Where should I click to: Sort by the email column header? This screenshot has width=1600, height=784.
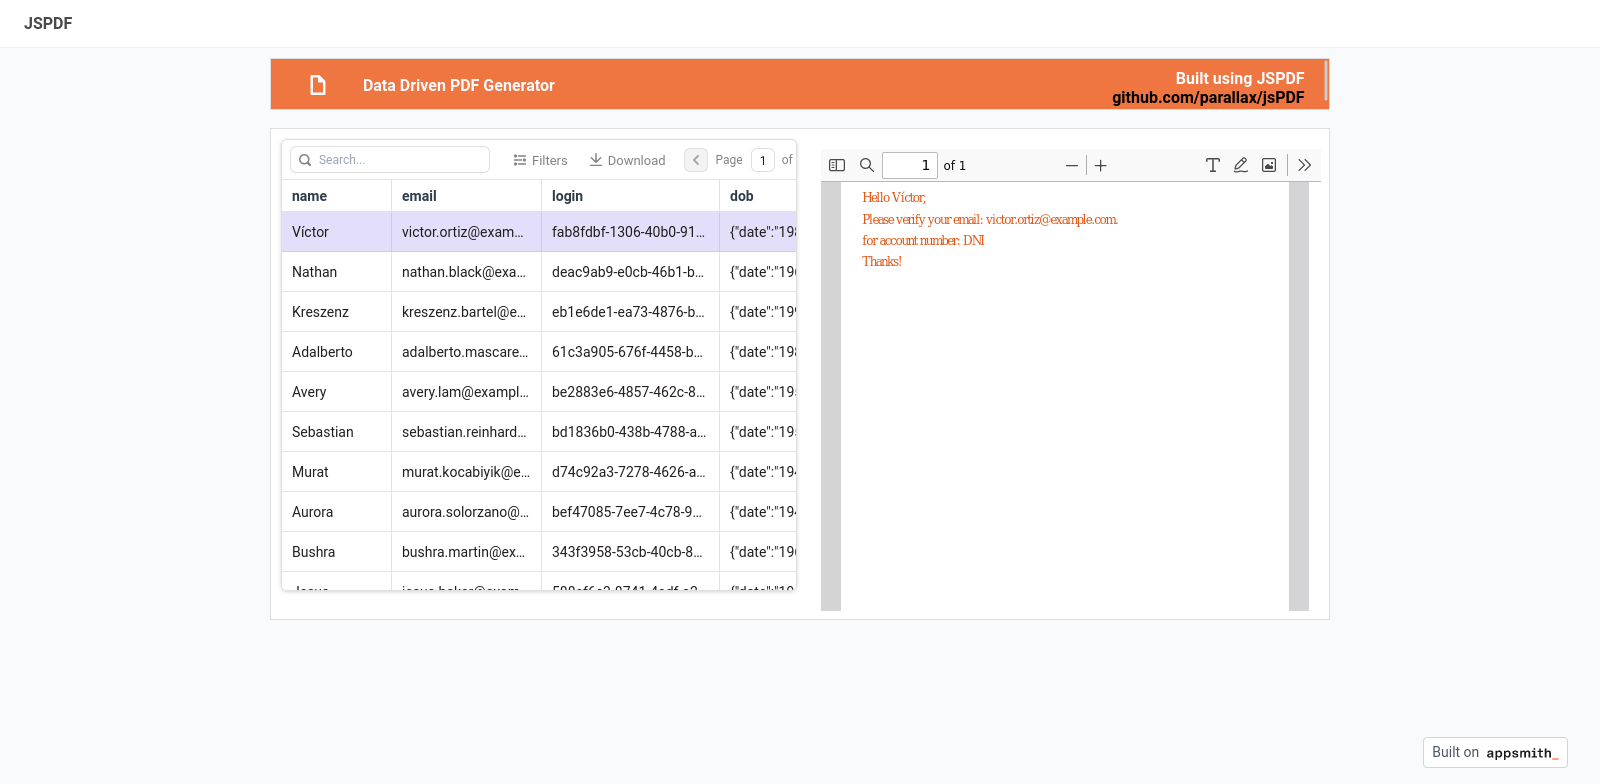coord(419,196)
